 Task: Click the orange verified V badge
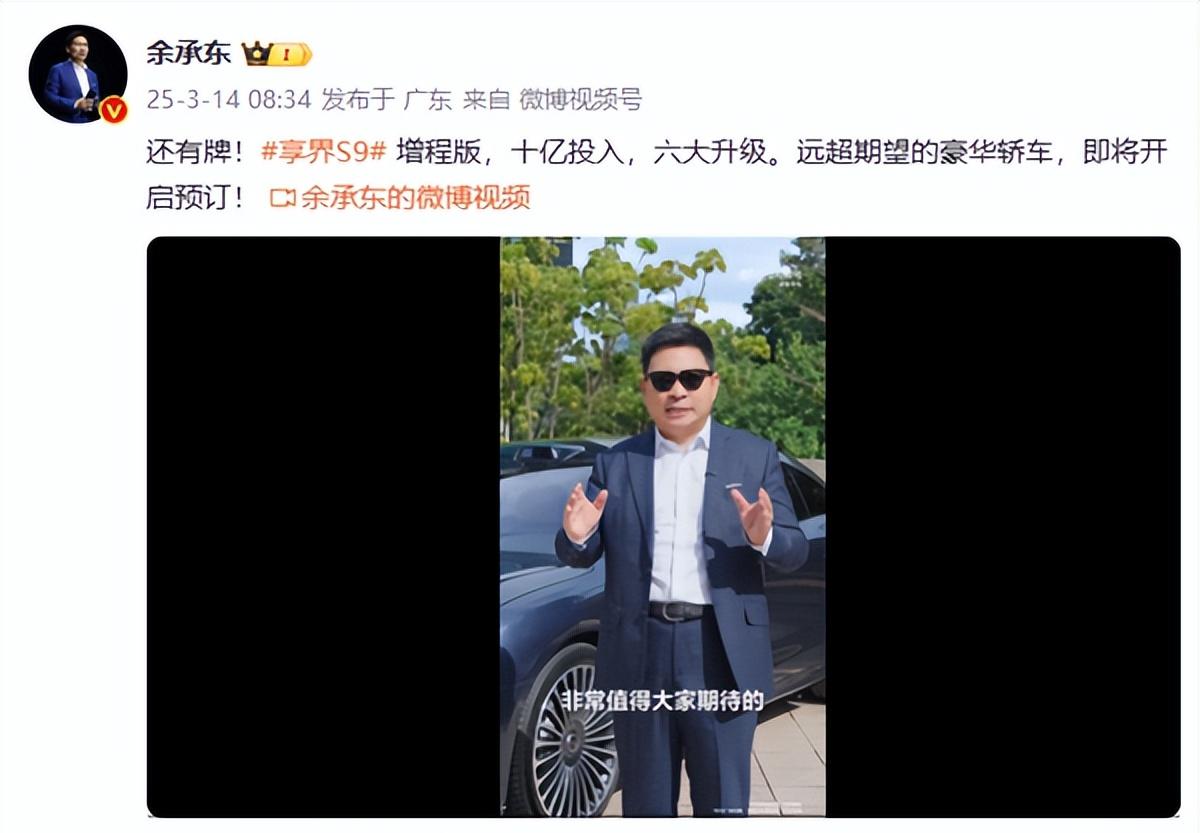click(114, 110)
